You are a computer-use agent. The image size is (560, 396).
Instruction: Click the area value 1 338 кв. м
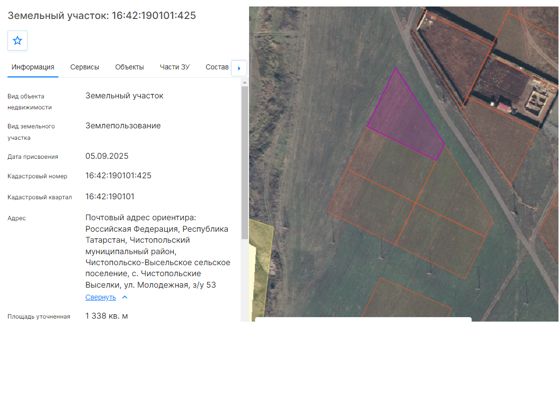coord(106,316)
